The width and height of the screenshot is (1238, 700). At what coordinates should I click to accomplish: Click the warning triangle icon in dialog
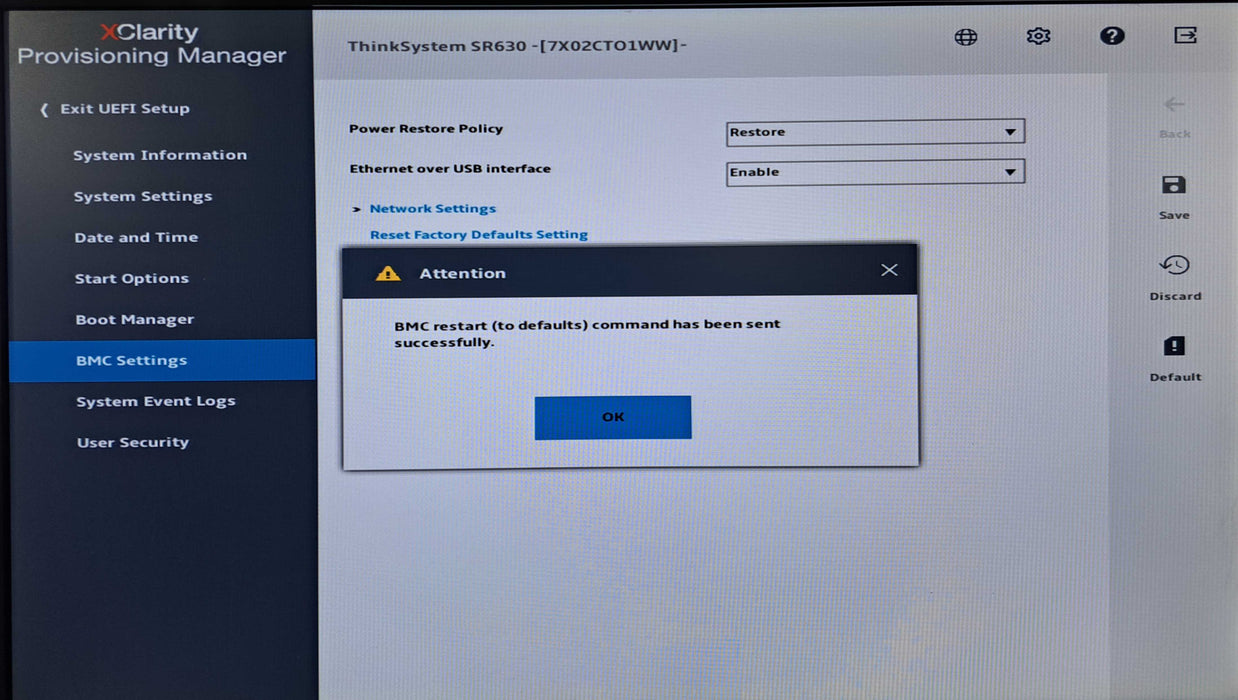click(388, 273)
